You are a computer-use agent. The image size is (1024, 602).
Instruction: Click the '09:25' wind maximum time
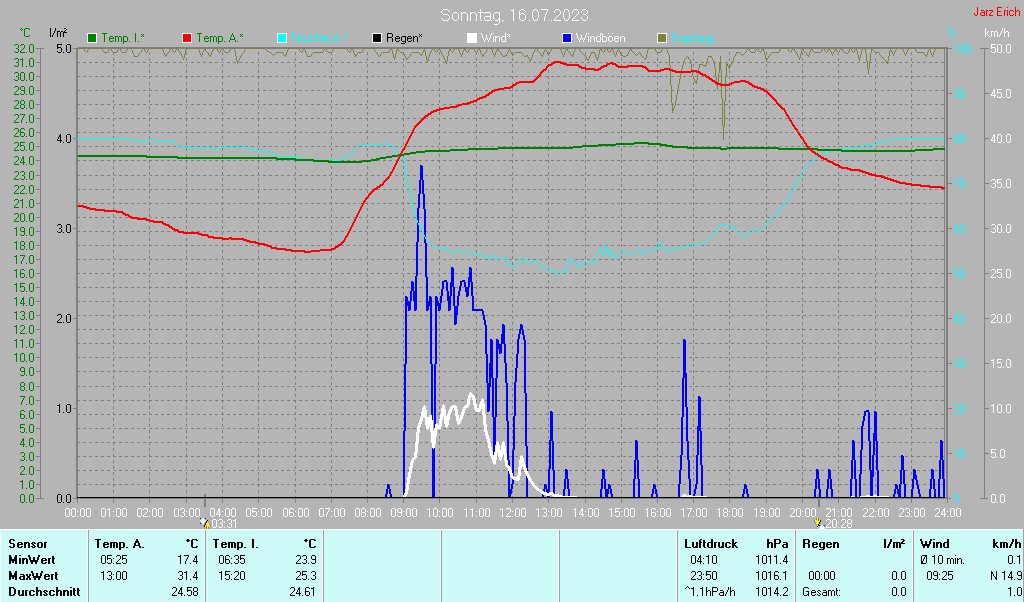940,577
